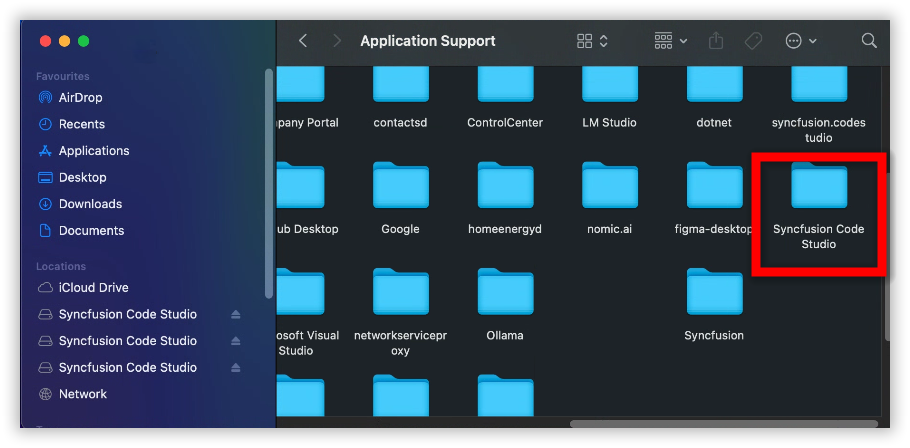Go to Downloads in the sidebar
The width and height of the screenshot is (910, 448).
click(90, 204)
